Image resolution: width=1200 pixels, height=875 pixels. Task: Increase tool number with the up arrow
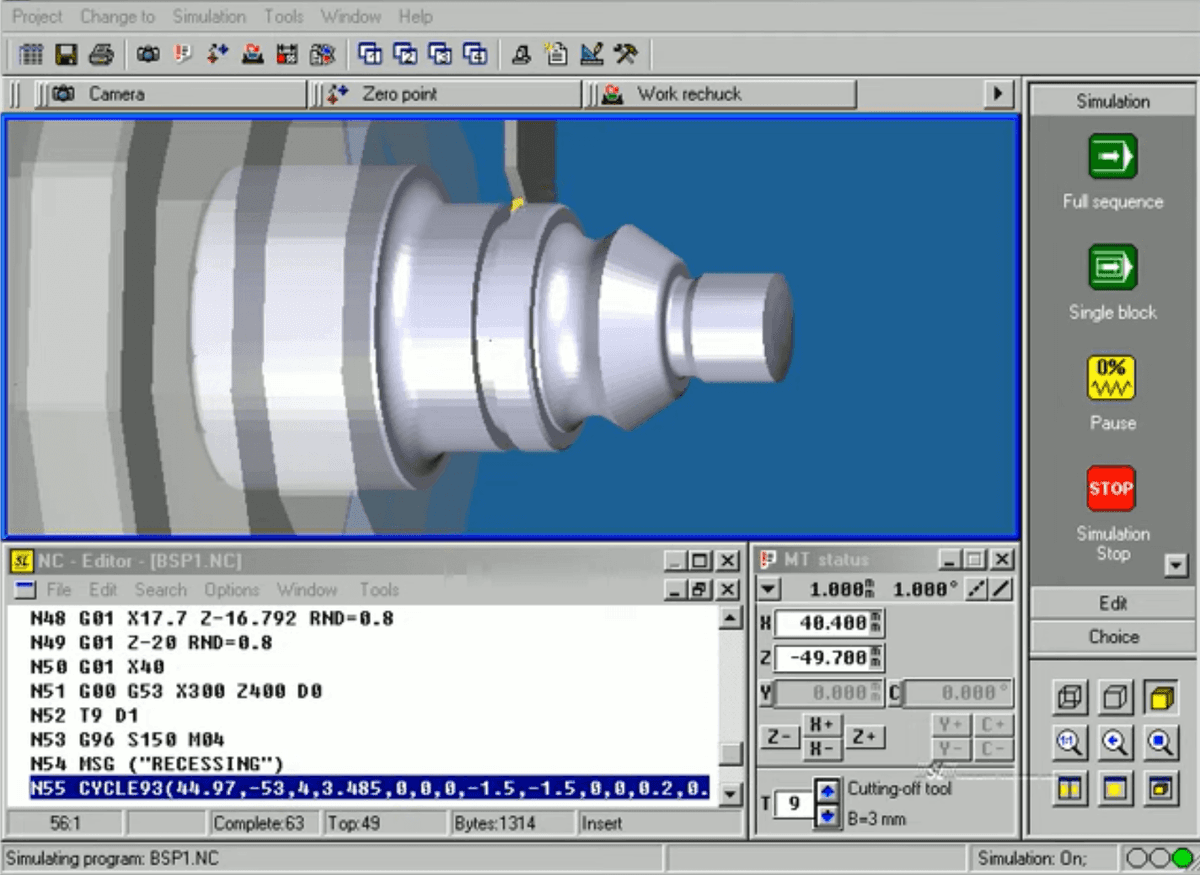click(x=827, y=791)
